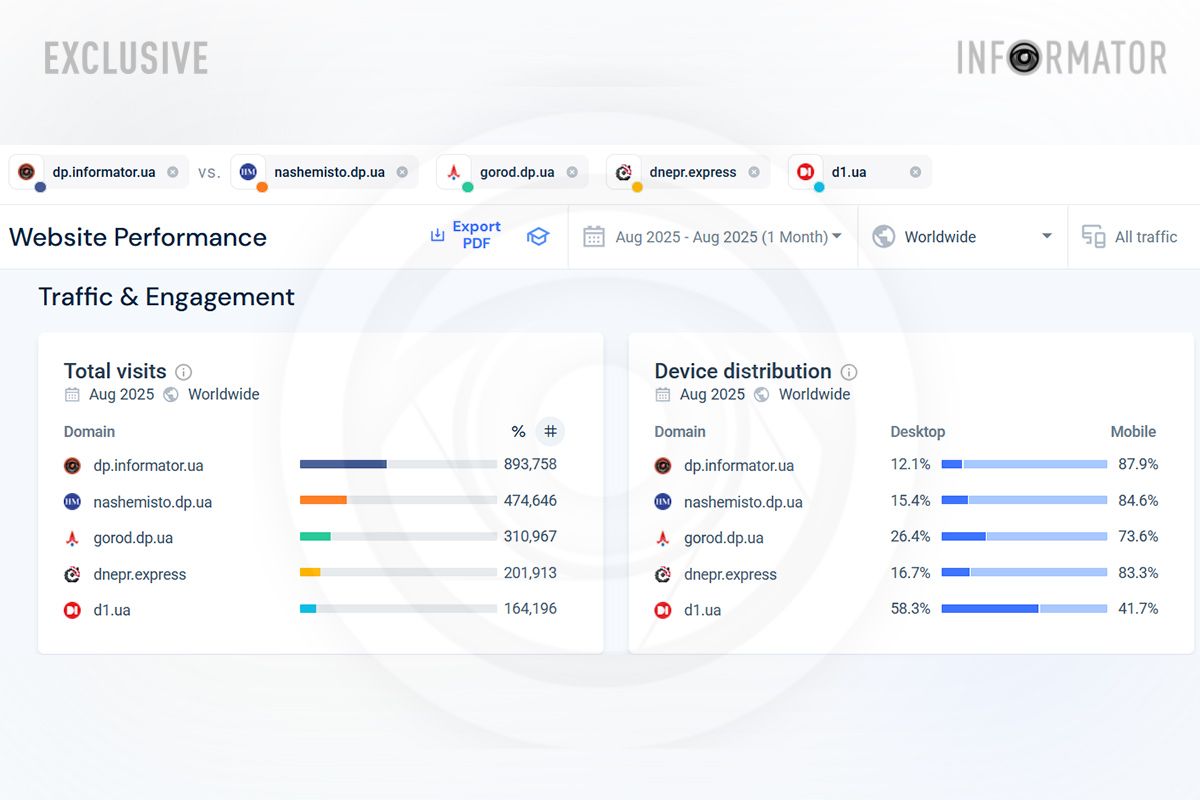The width and height of the screenshot is (1200, 800).
Task: Open dp.informator.ua link in Total visits
Action: [148, 465]
